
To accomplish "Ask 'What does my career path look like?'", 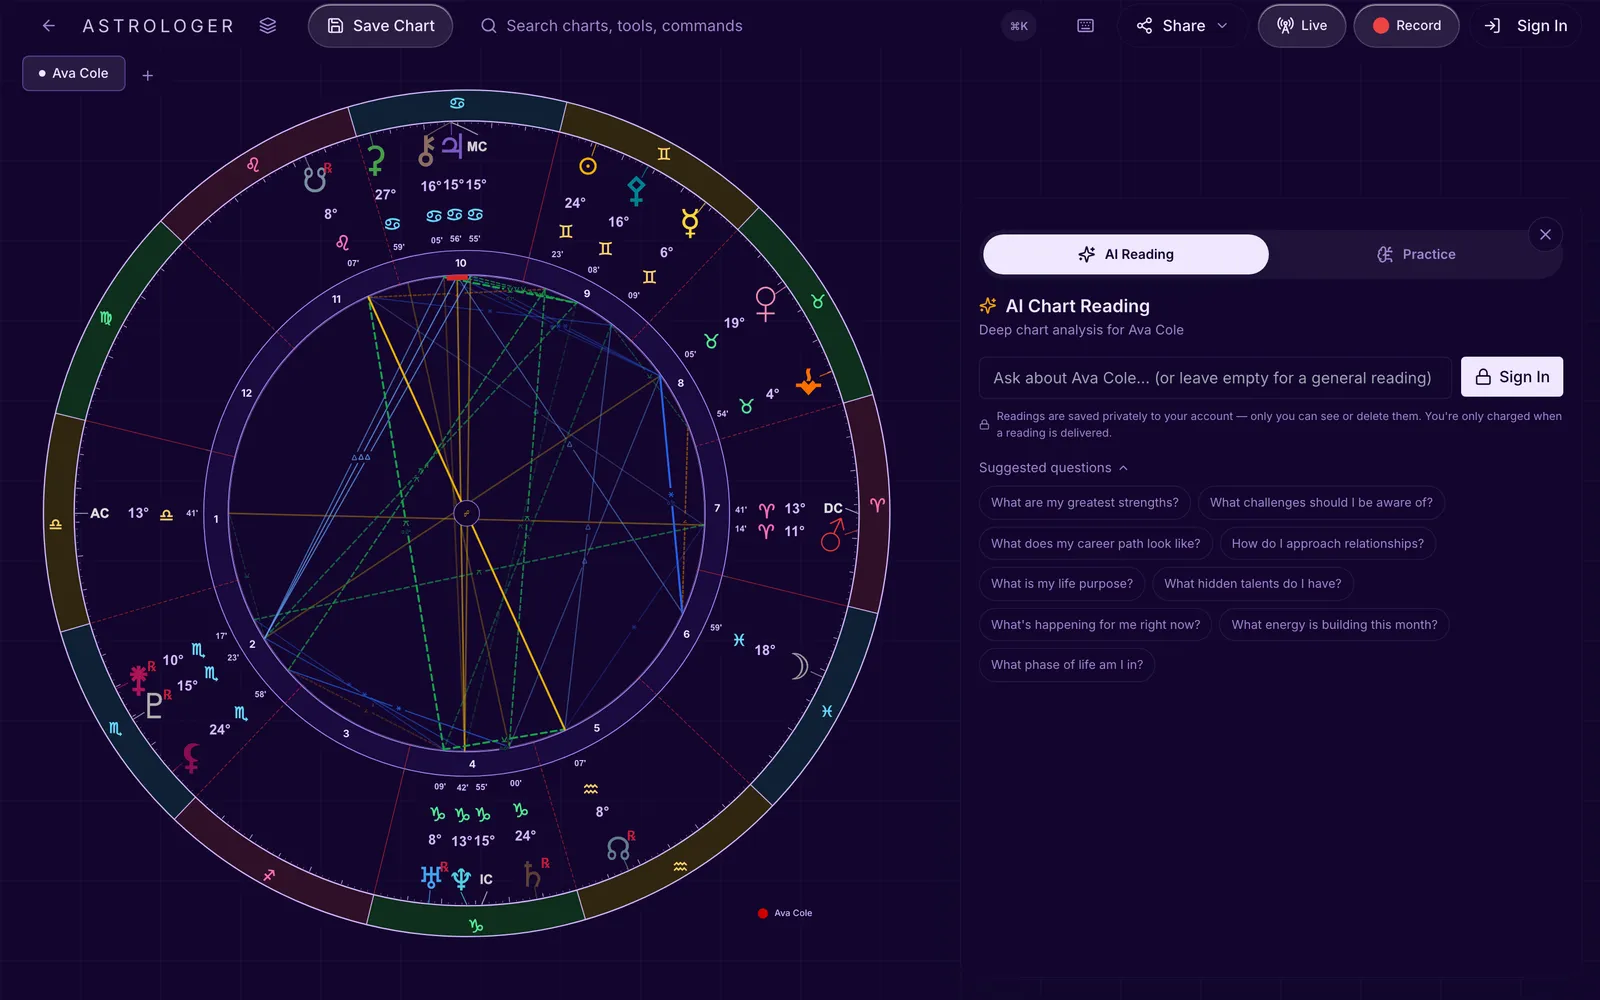I will pyautogui.click(x=1096, y=544).
